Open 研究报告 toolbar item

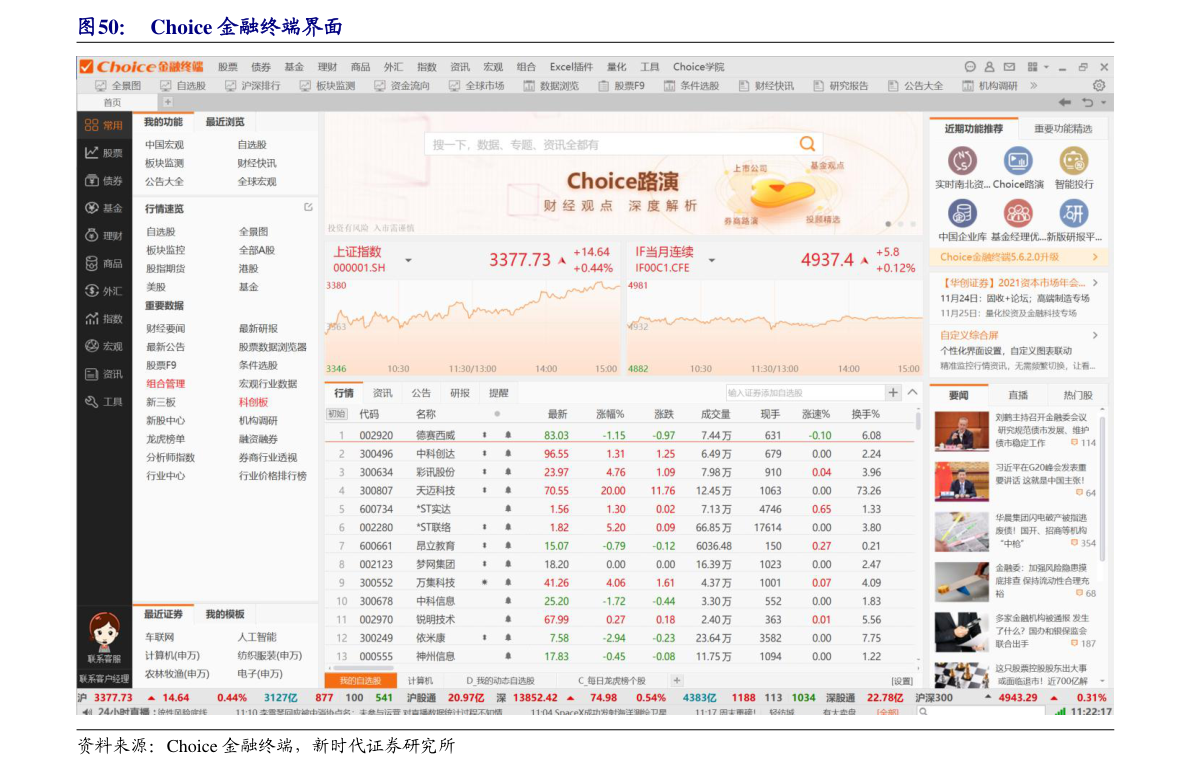pyautogui.click(x=841, y=86)
